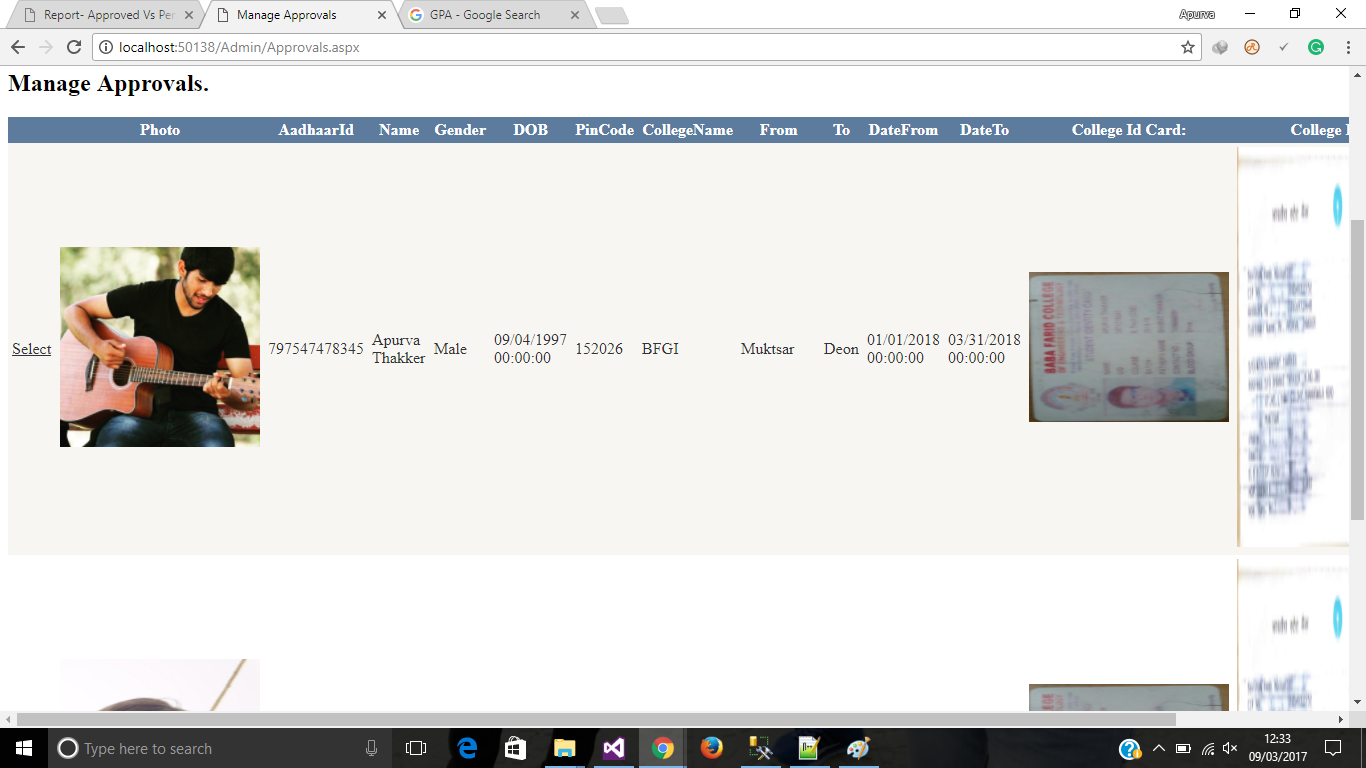Click Select link for Apurva Thakker
The image size is (1366, 768).
click(31, 349)
